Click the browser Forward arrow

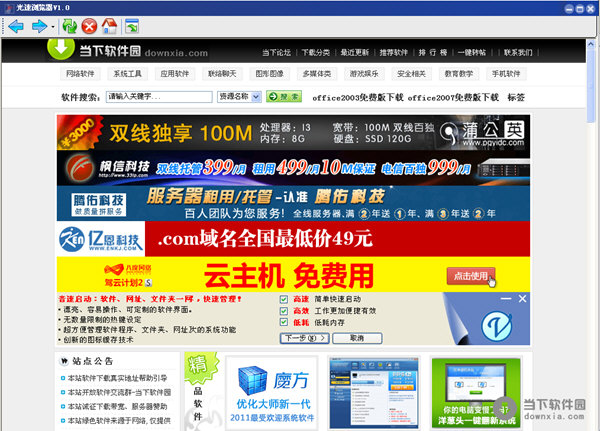(41, 25)
